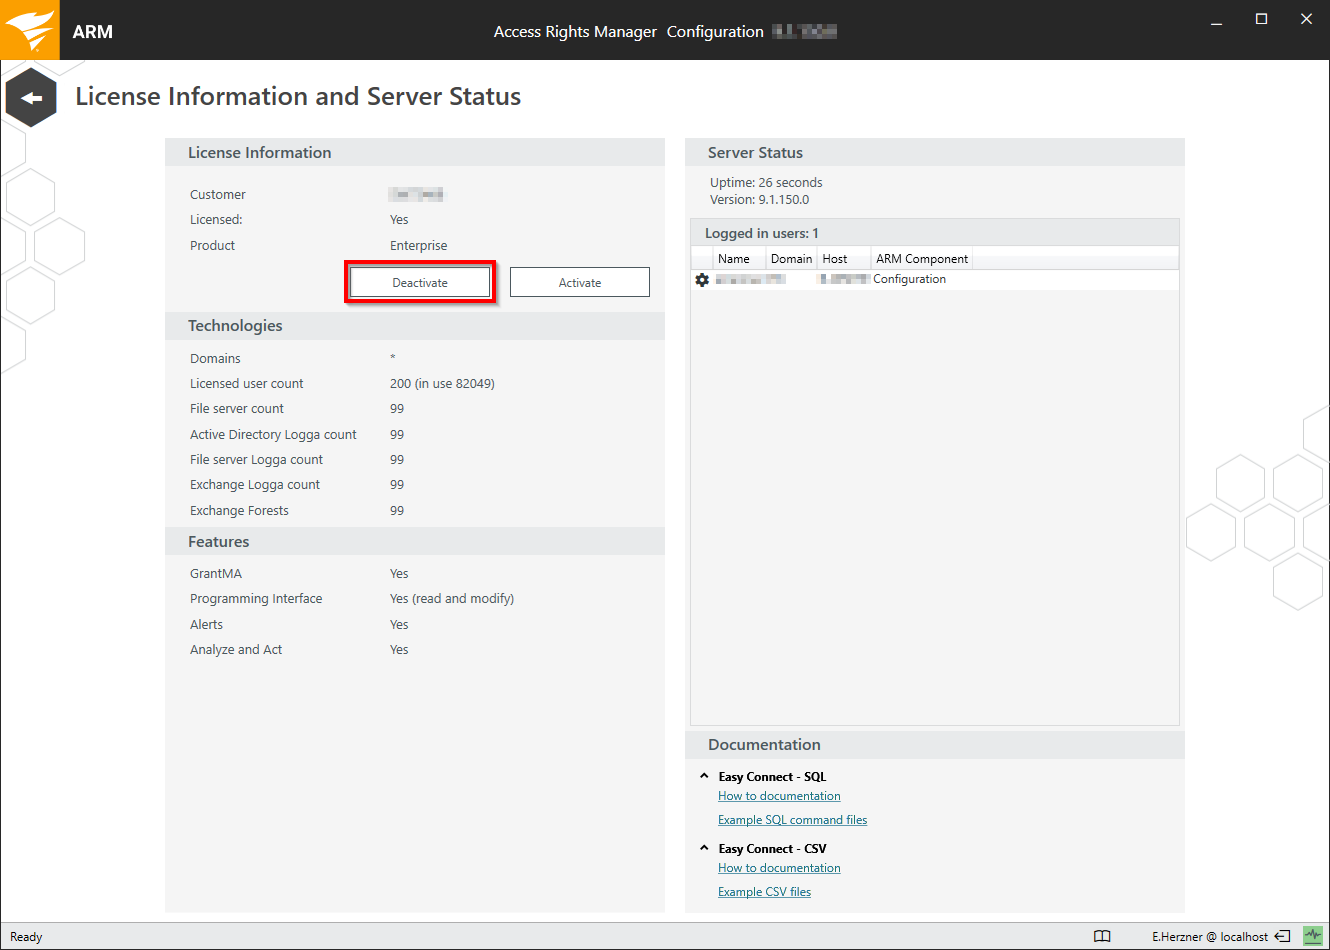
Task: Open the book documentation icon in status bar
Action: 1102,936
